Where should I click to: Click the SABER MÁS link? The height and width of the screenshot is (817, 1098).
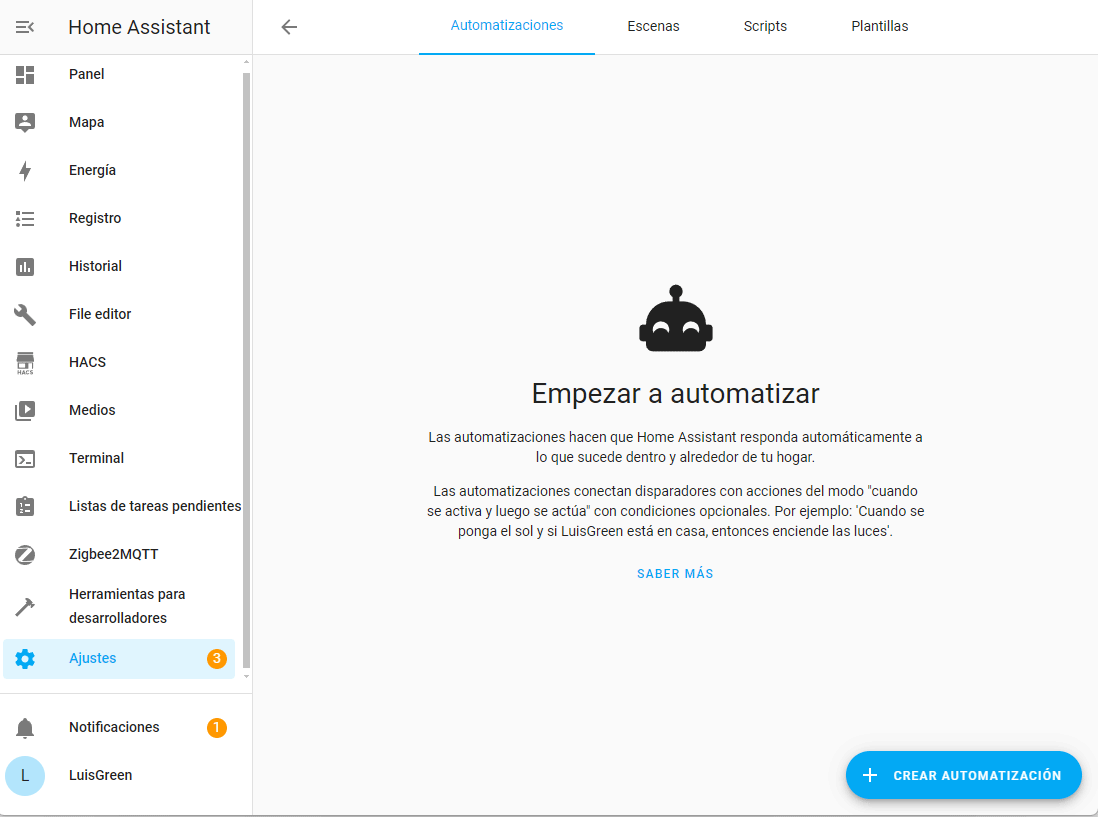(x=675, y=574)
